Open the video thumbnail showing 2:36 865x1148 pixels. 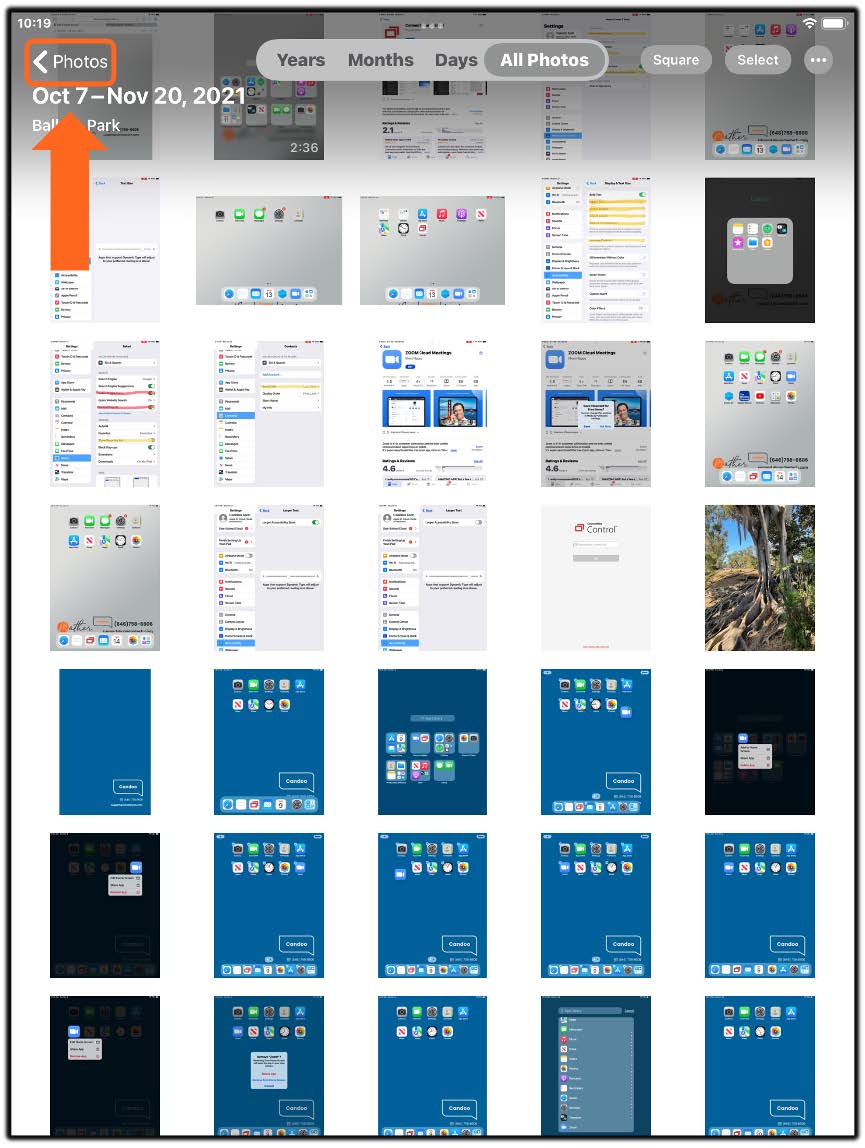(269, 88)
